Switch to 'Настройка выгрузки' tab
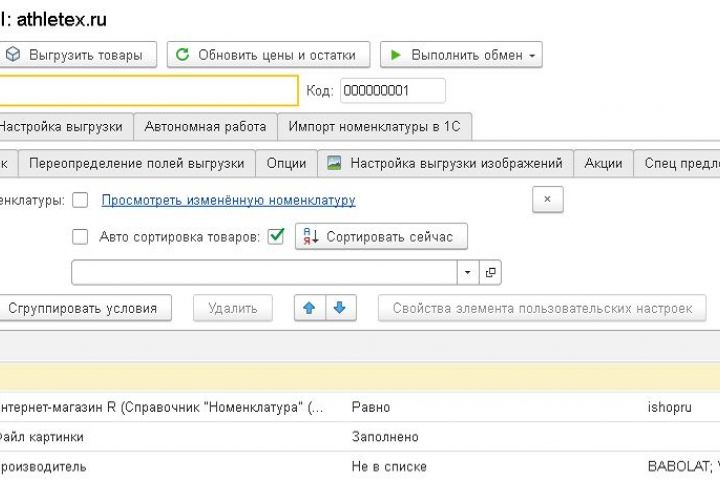Viewport: 720px width, 480px height. [x=66, y=126]
